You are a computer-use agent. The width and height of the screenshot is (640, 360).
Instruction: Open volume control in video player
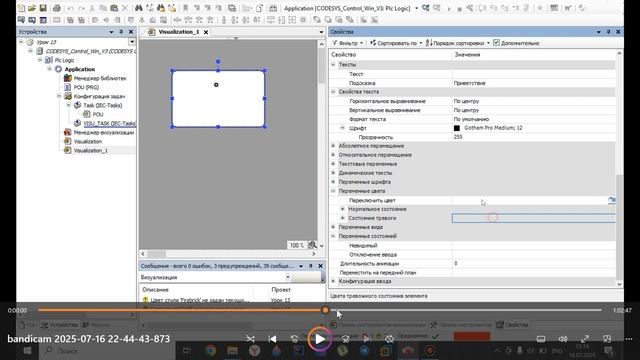tap(563, 339)
